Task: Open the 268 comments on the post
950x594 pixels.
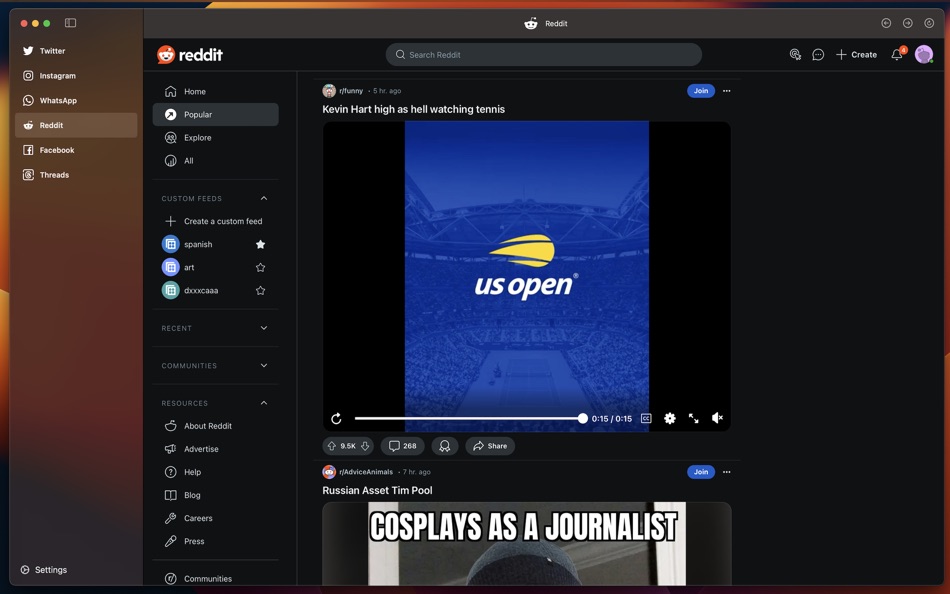Action: point(402,446)
